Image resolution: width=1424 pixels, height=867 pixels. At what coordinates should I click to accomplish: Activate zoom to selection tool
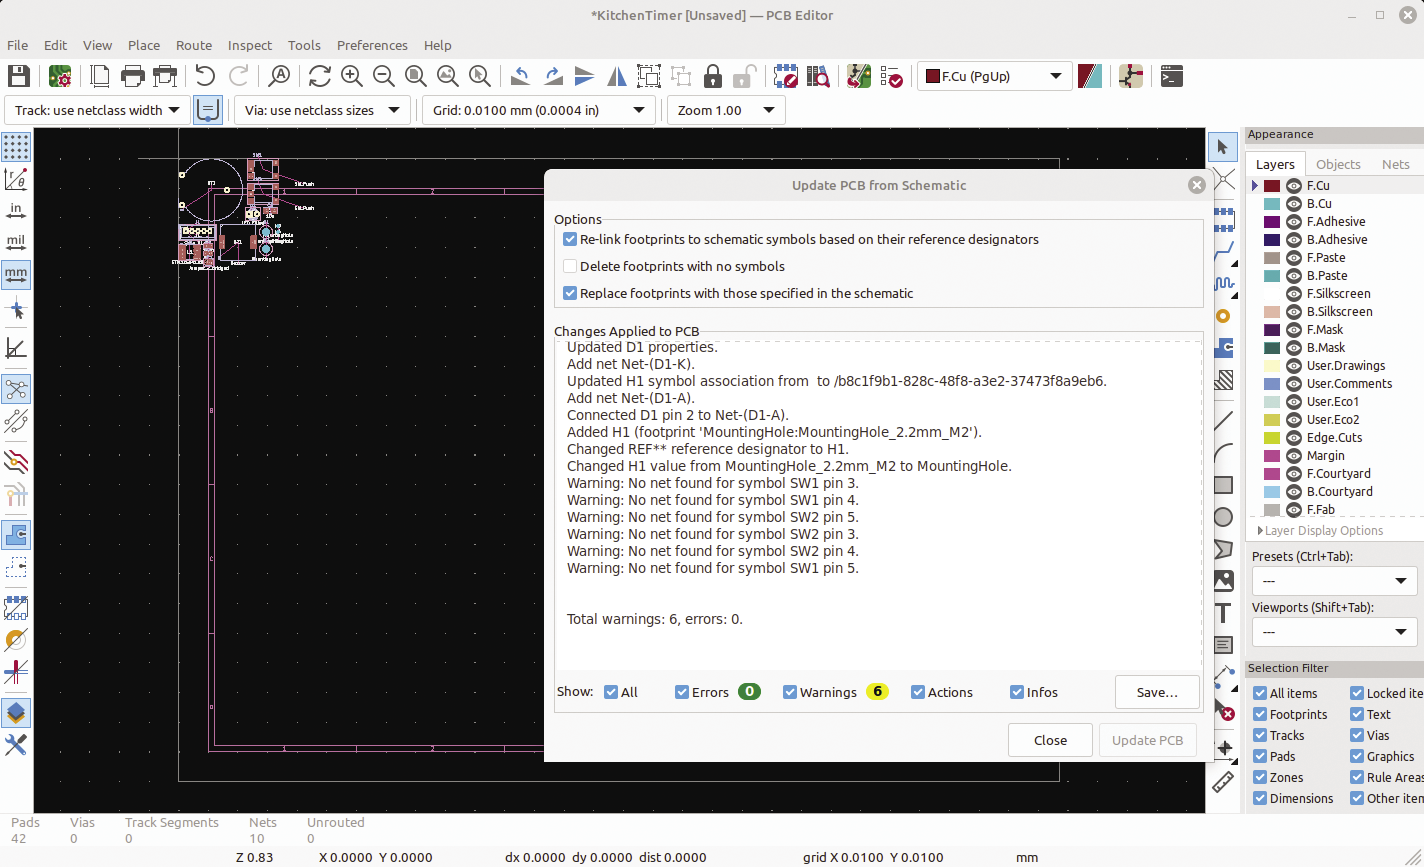(x=479, y=76)
